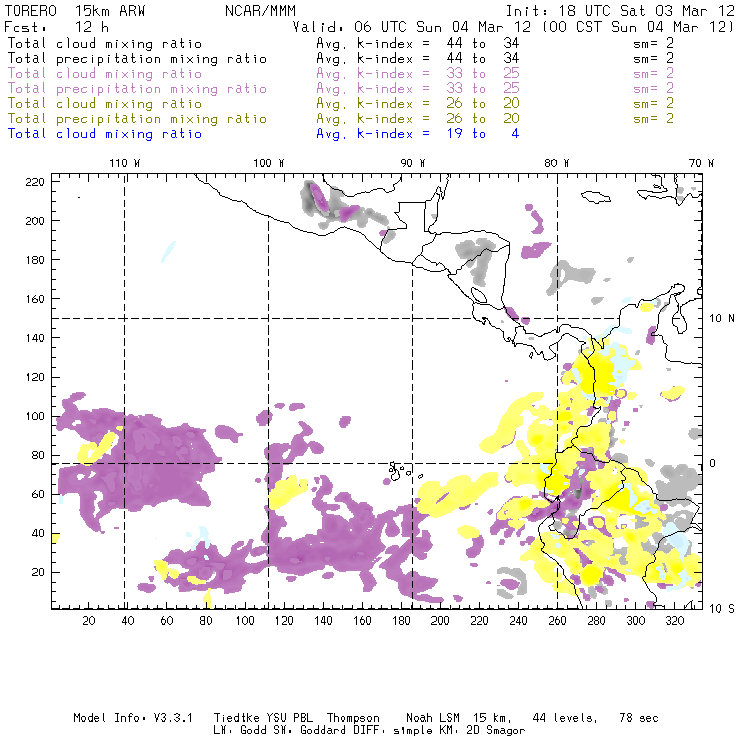
Task: Click the "70 W" longitude label
Action: [701, 163]
